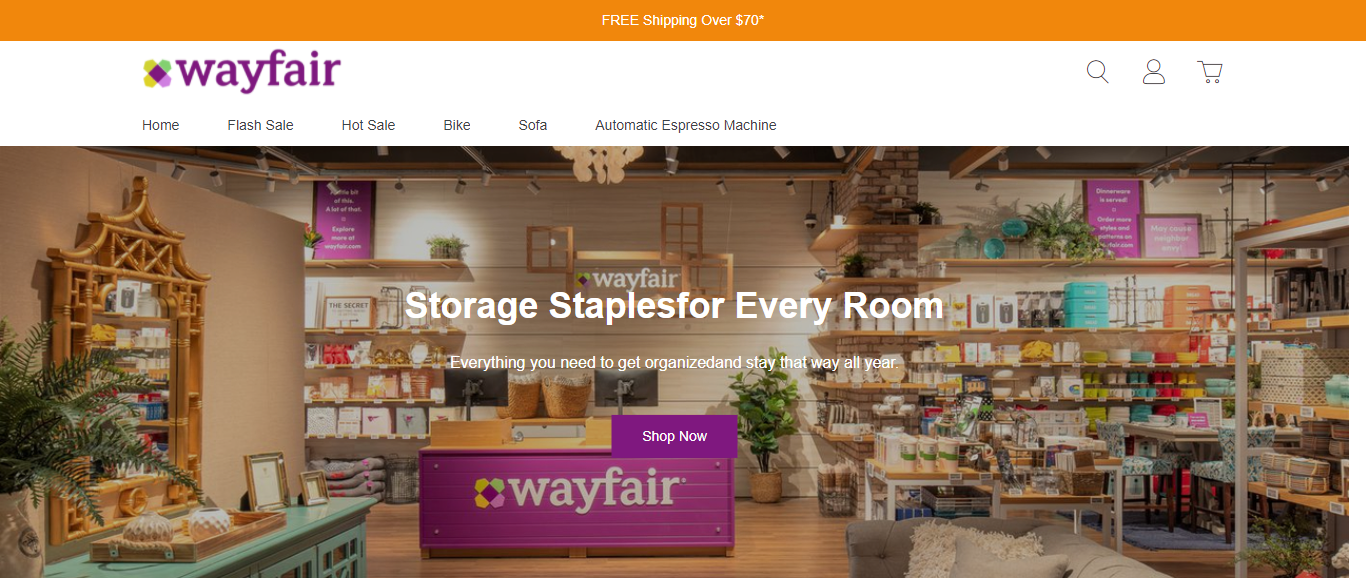Open the Sofa category
Screen dimensions: 1366x578
(533, 125)
